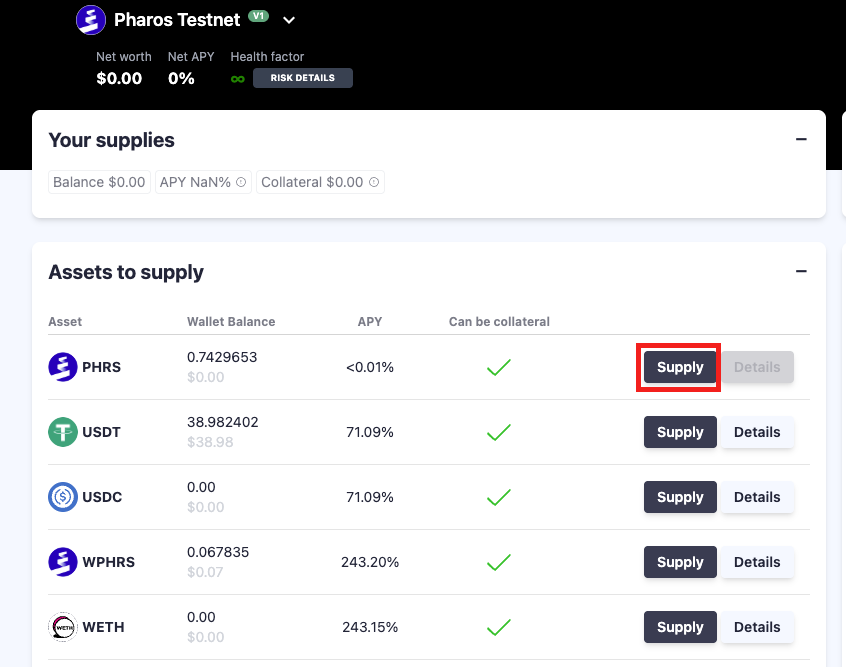This screenshot has width=846, height=667.
Task: Supply PHRS asset
Action: tap(680, 367)
